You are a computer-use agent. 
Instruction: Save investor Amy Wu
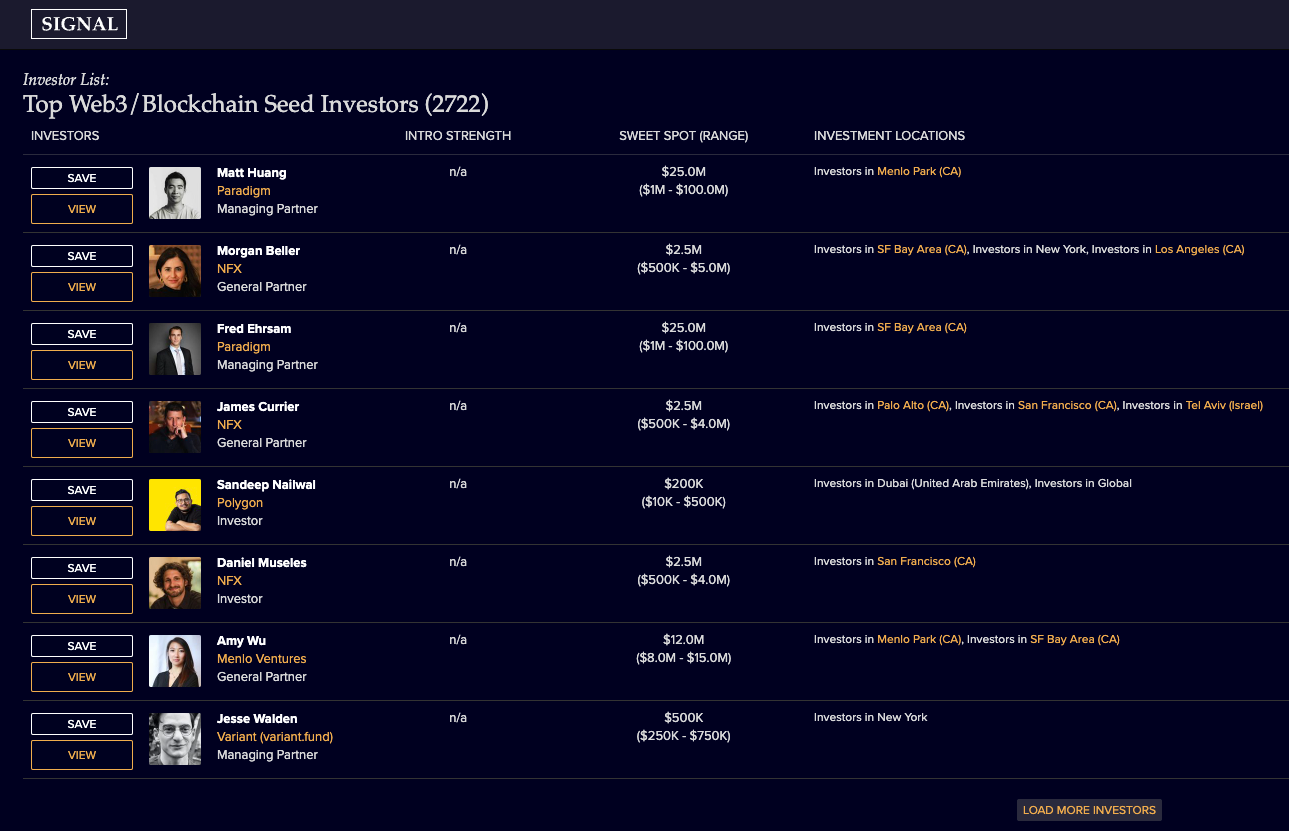(82, 646)
